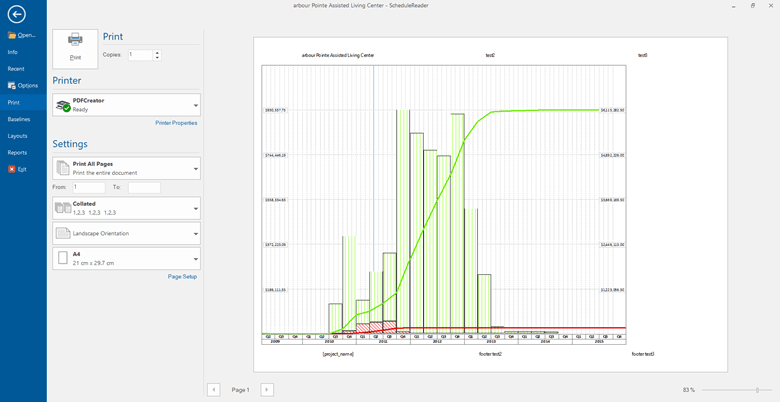Click the Open menu item
Screen dimensions: 780x402
click(x=23, y=35)
